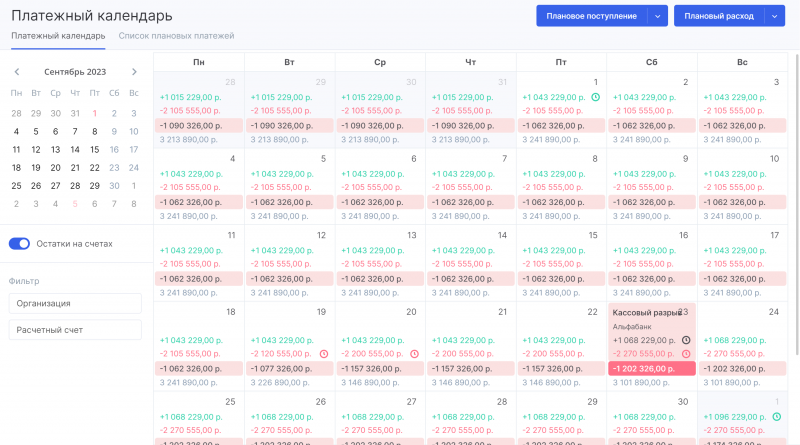
Task: Click red clock icon on September 20
Action: tap(414, 354)
